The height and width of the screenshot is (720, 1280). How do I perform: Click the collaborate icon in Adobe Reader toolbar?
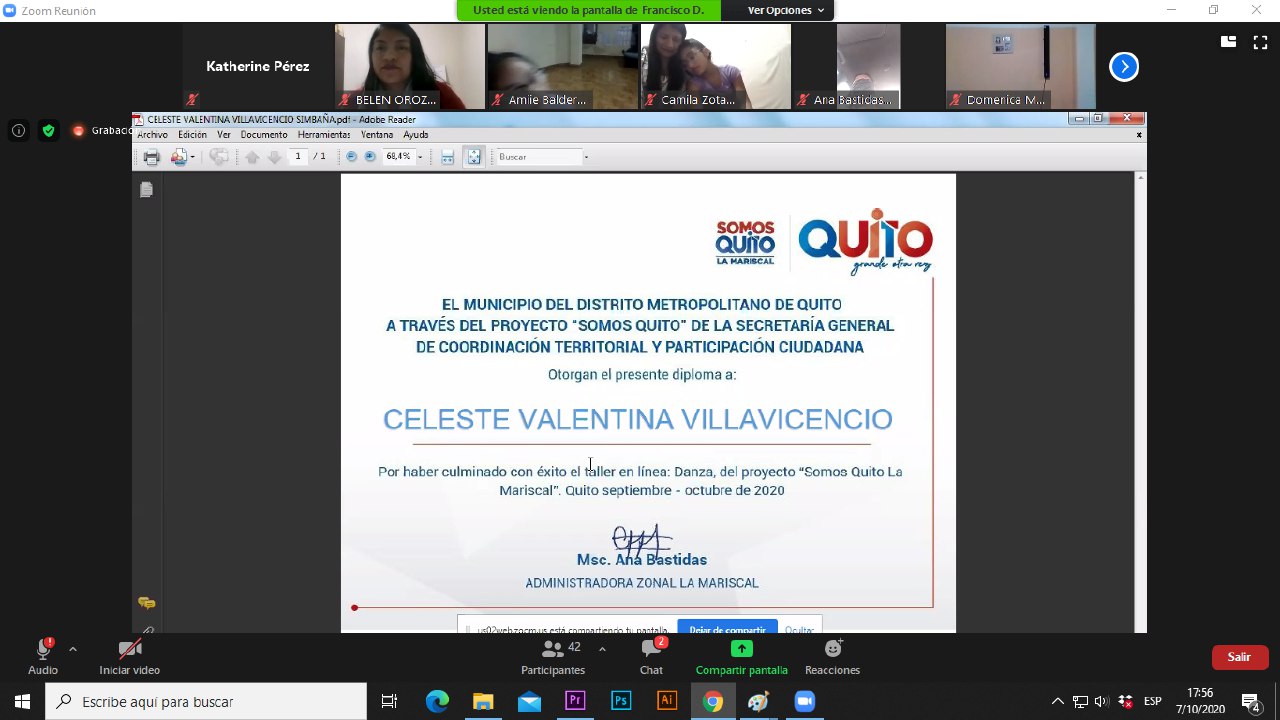[x=219, y=157]
